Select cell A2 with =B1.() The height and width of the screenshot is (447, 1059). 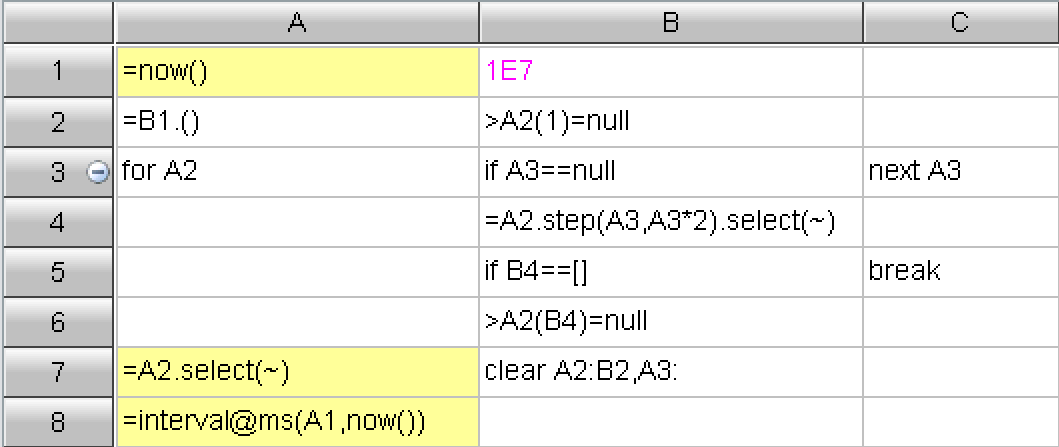tap(297, 122)
